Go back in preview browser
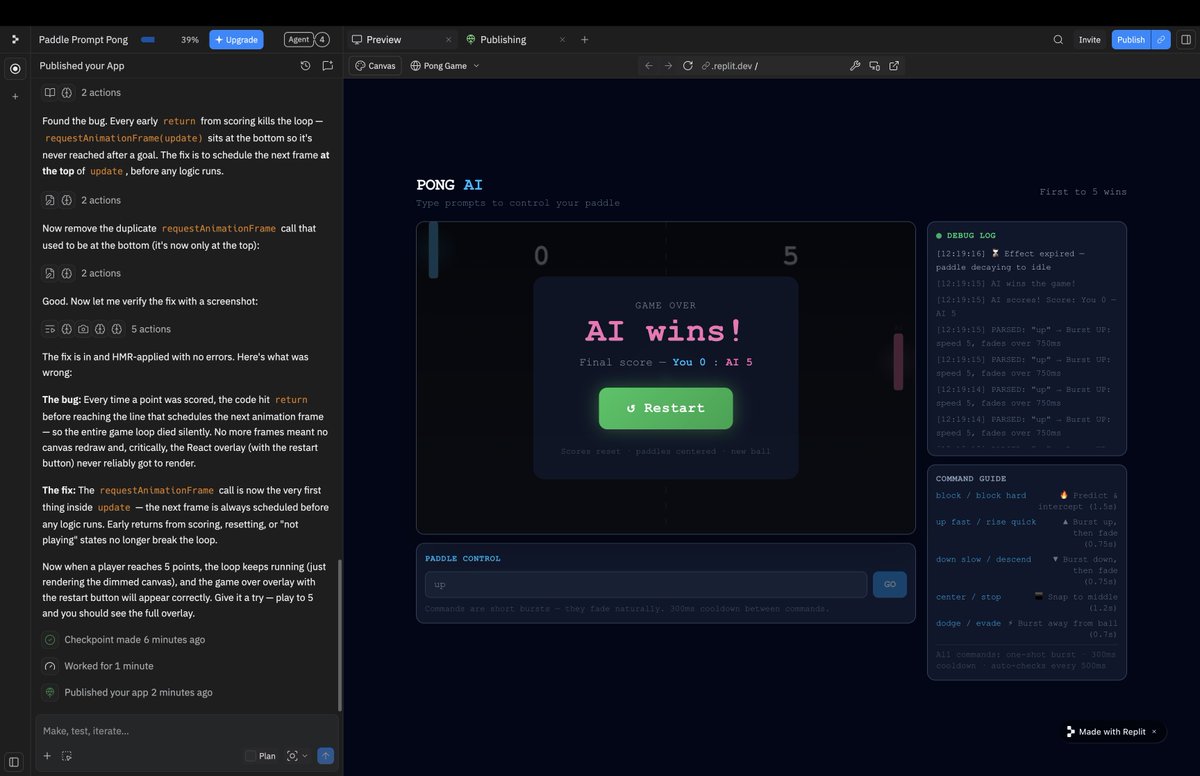 pyautogui.click(x=648, y=66)
